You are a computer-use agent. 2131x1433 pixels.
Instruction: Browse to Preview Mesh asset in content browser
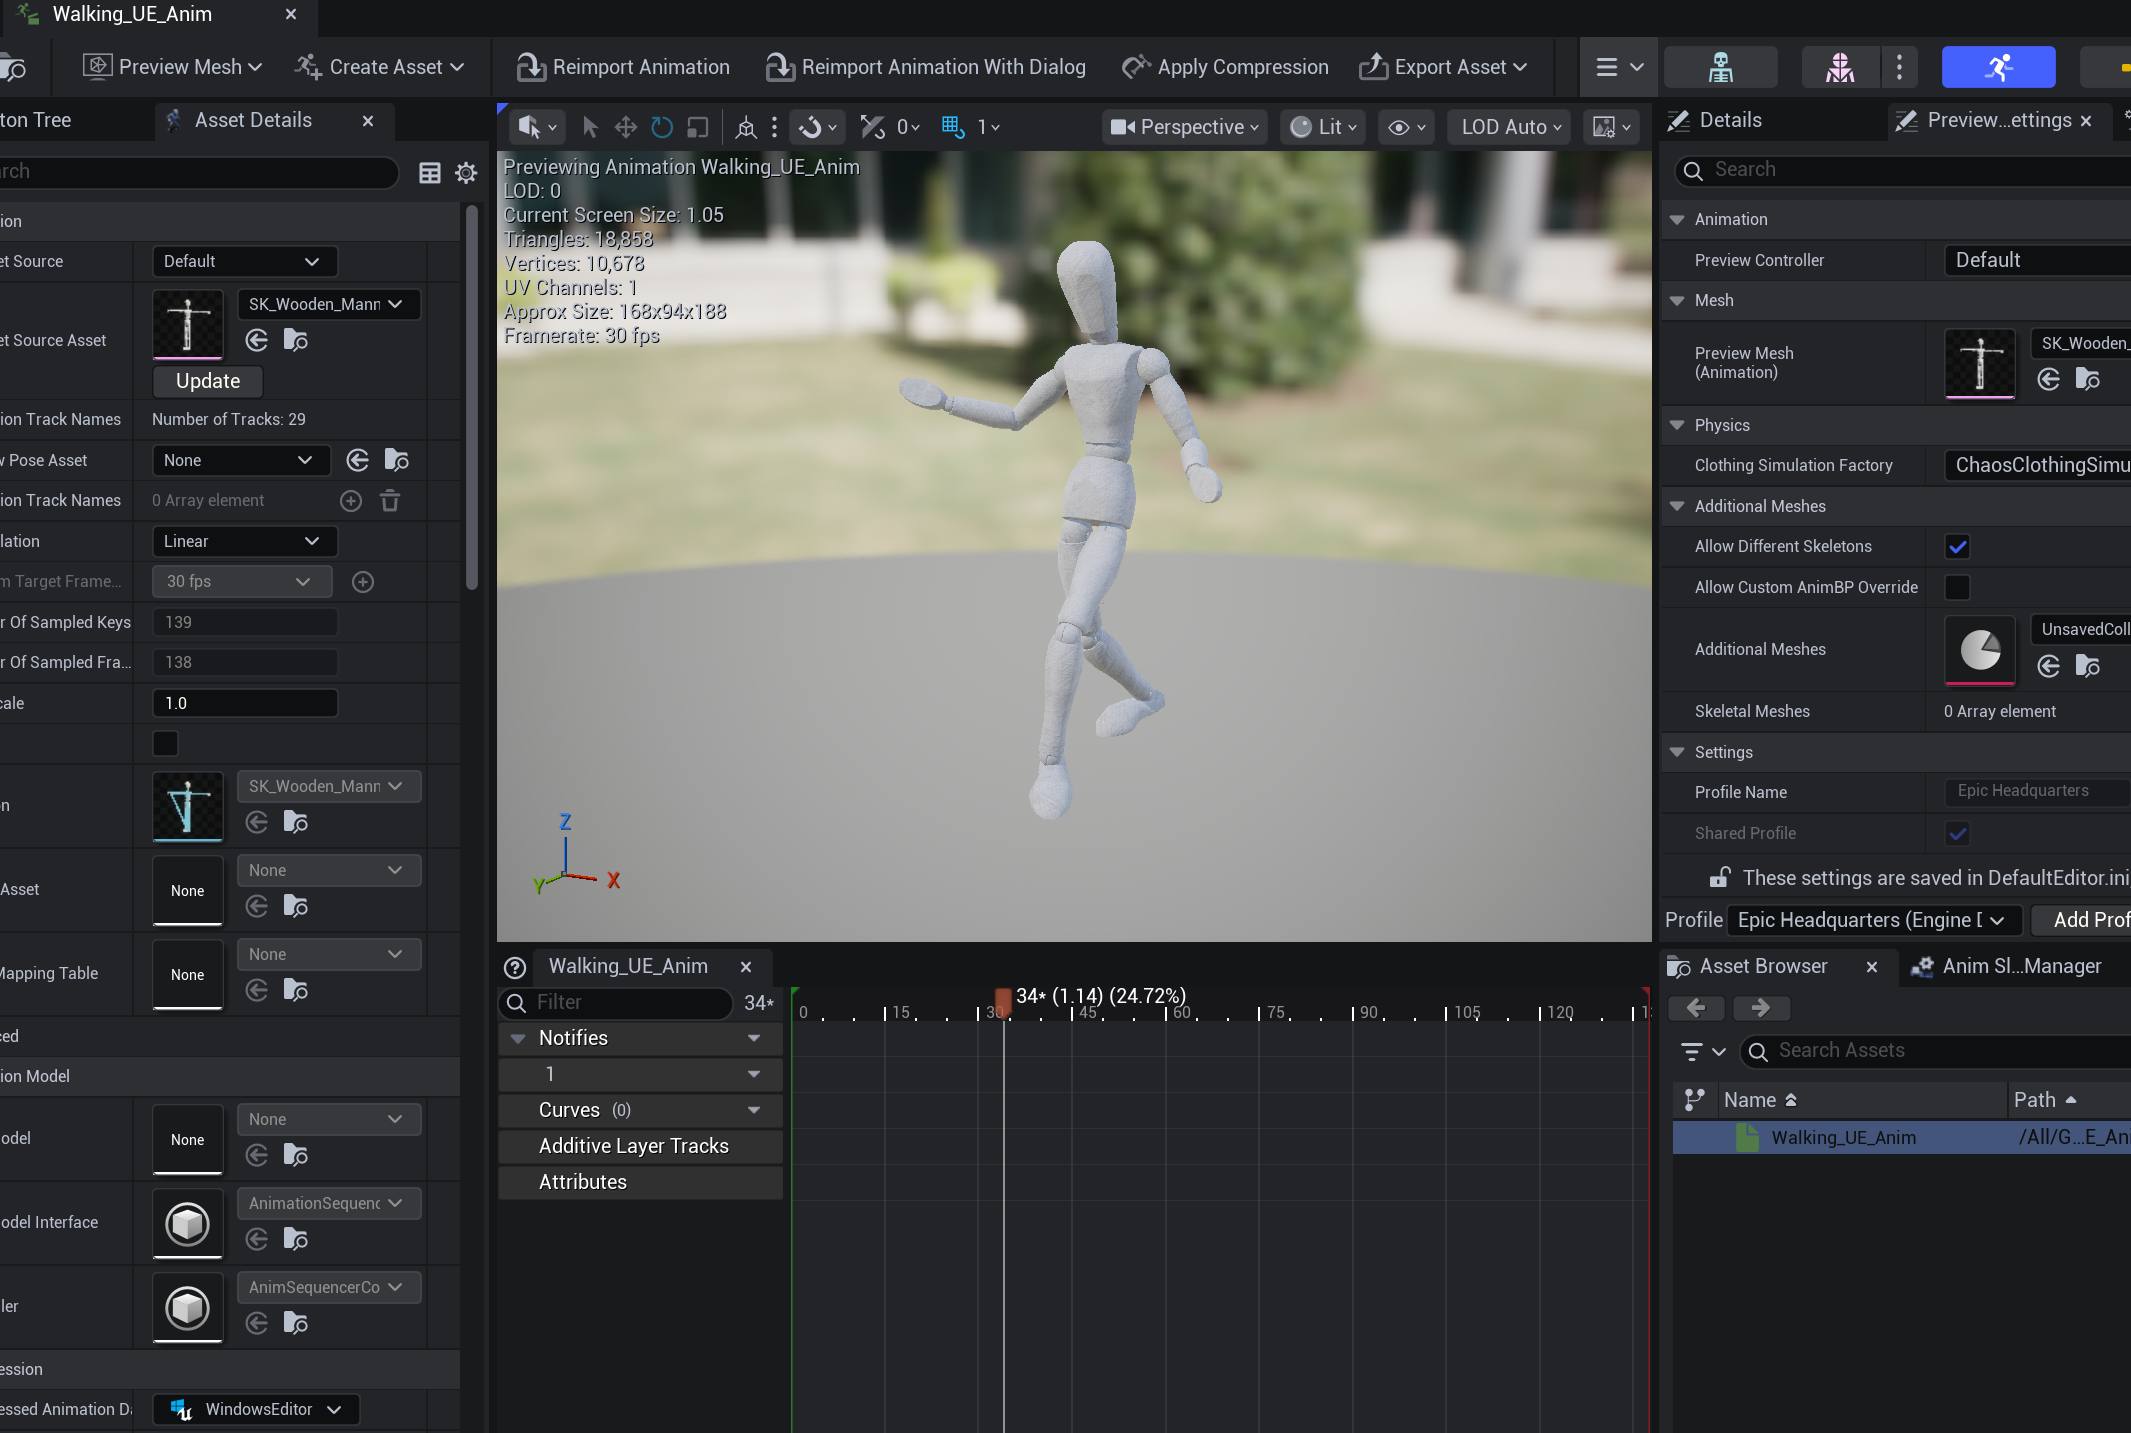coord(2087,379)
